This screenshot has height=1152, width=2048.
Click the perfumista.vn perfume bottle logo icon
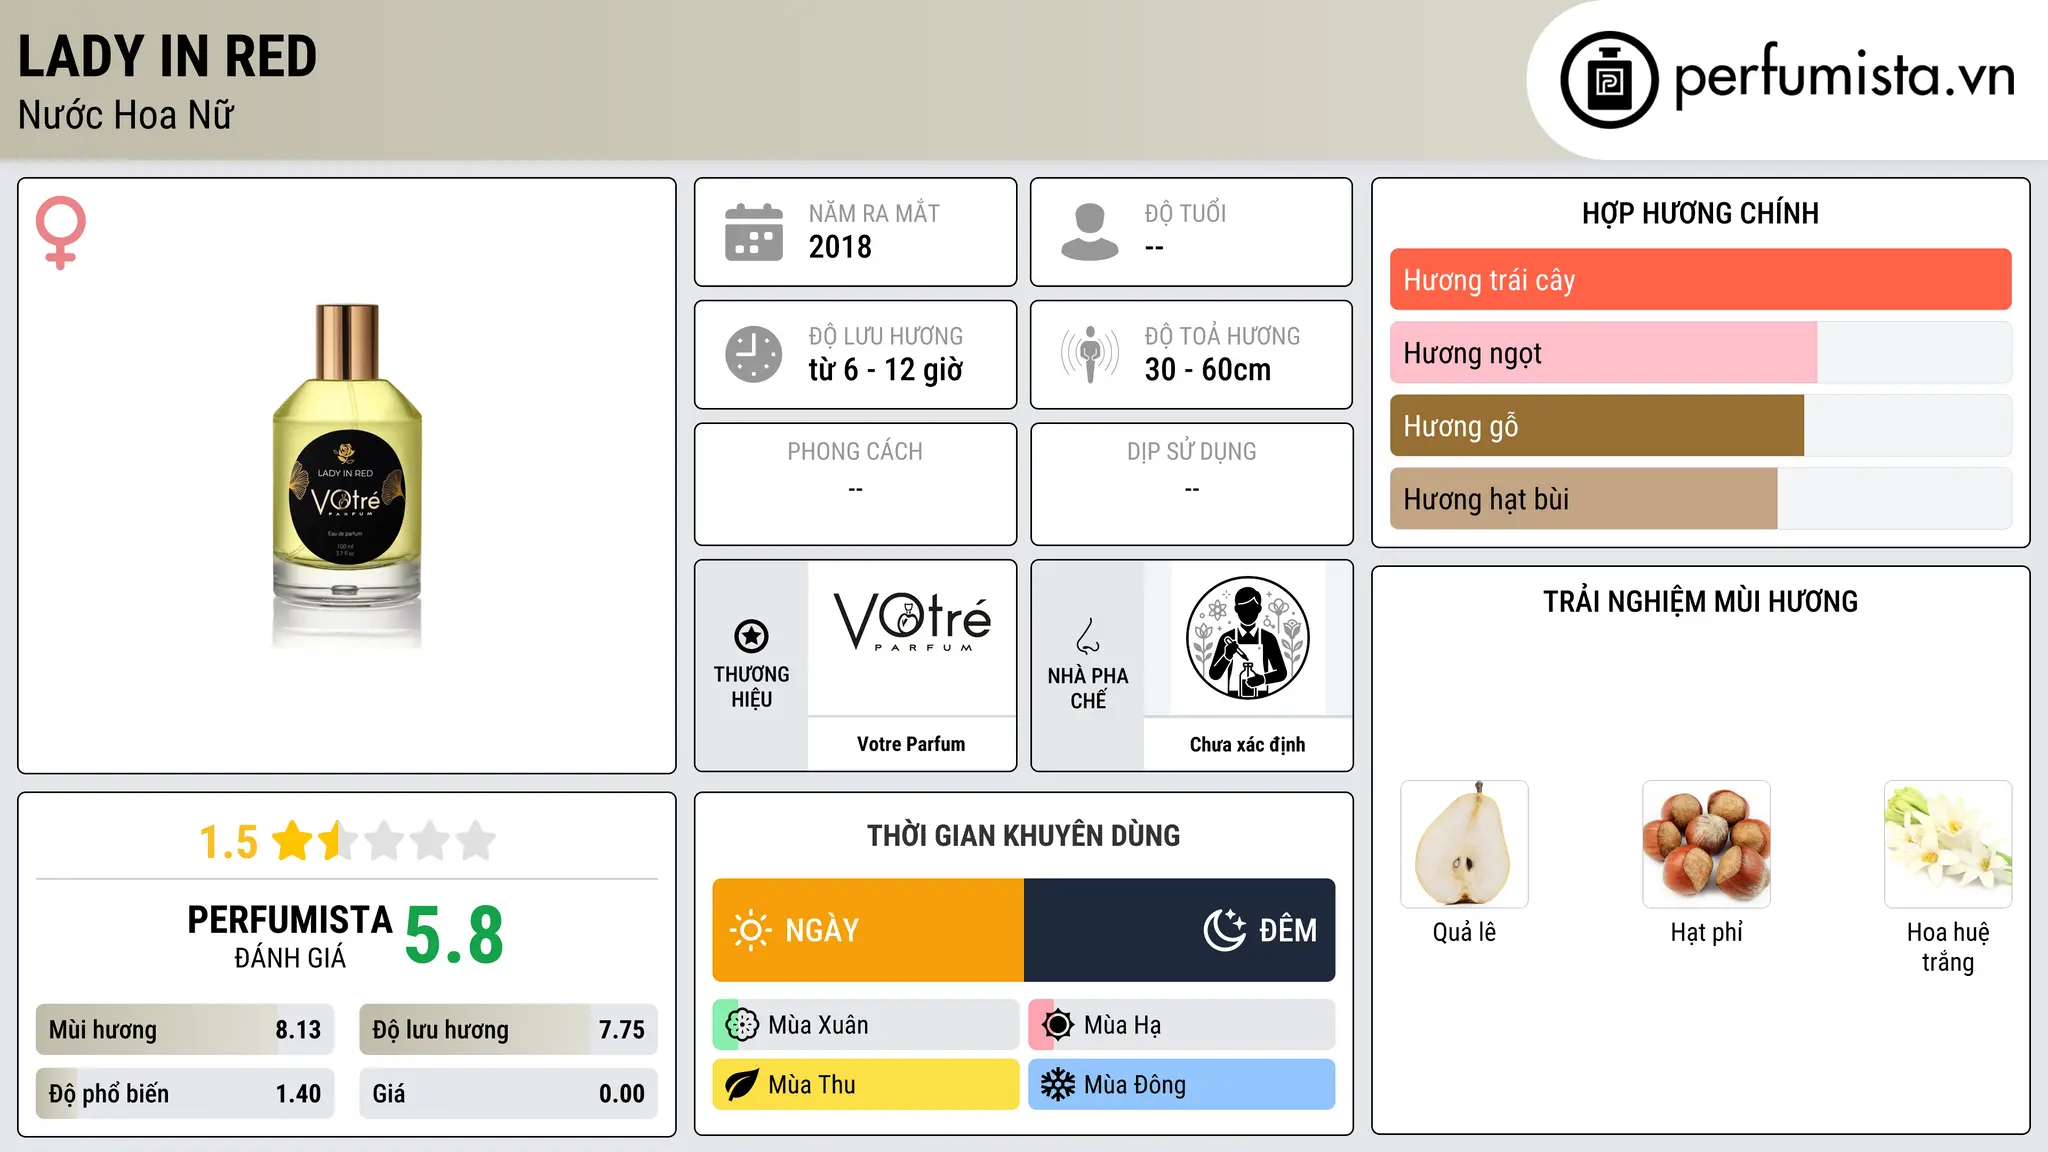1609,80
